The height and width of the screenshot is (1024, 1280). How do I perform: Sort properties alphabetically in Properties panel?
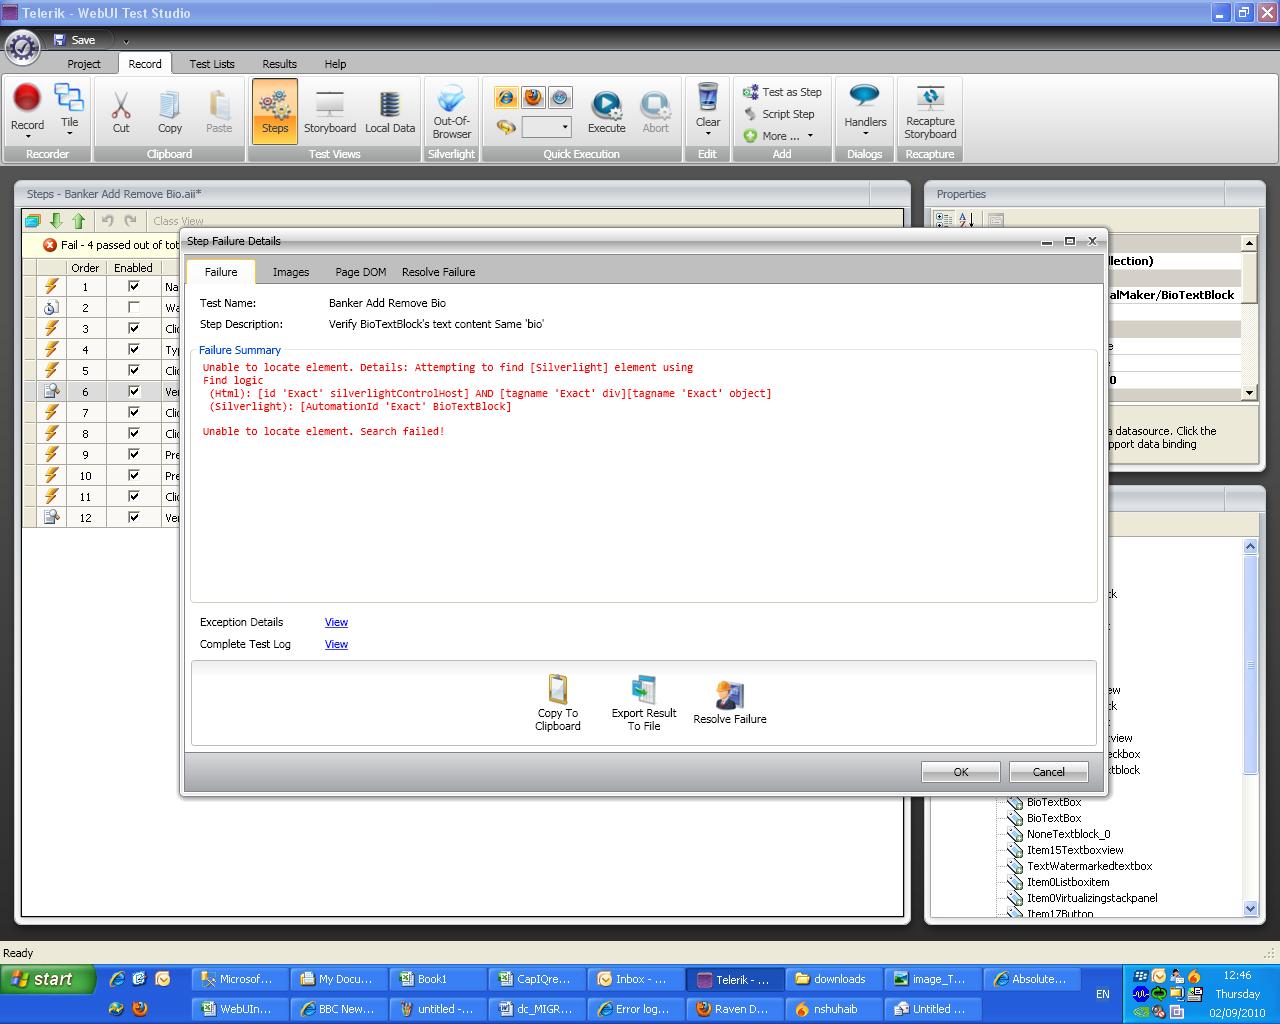click(x=967, y=220)
